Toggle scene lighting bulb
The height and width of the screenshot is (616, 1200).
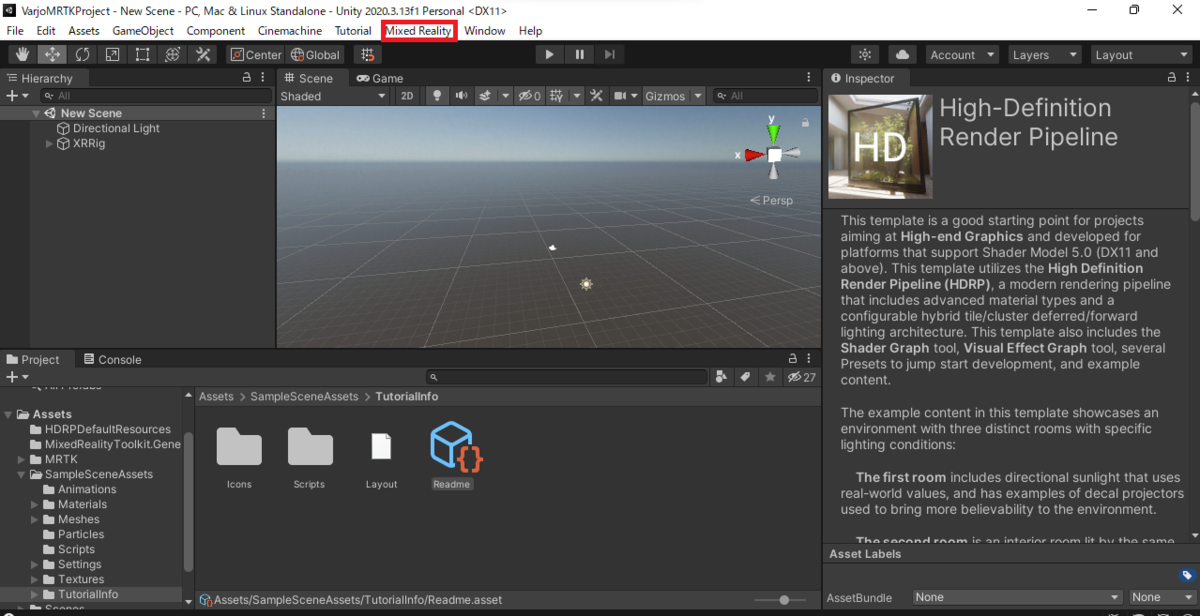tap(436, 96)
